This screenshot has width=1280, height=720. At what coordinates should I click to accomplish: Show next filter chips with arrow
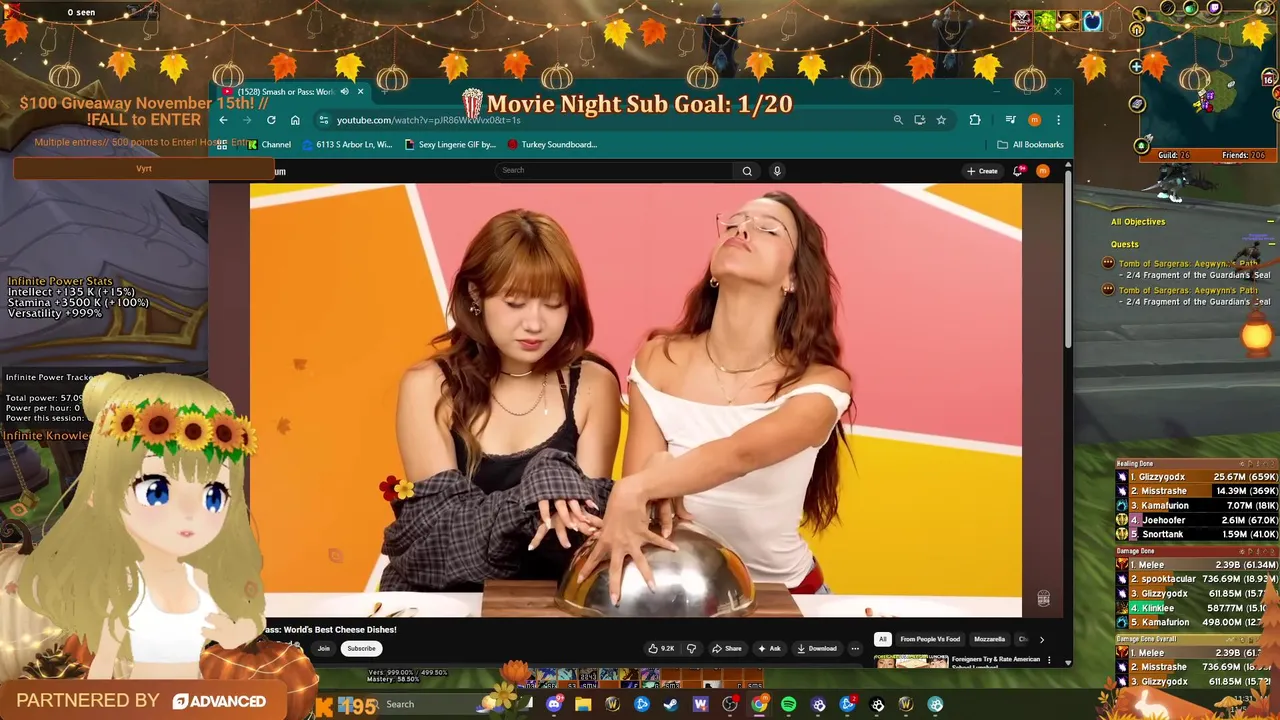pyautogui.click(x=1041, y=639)
